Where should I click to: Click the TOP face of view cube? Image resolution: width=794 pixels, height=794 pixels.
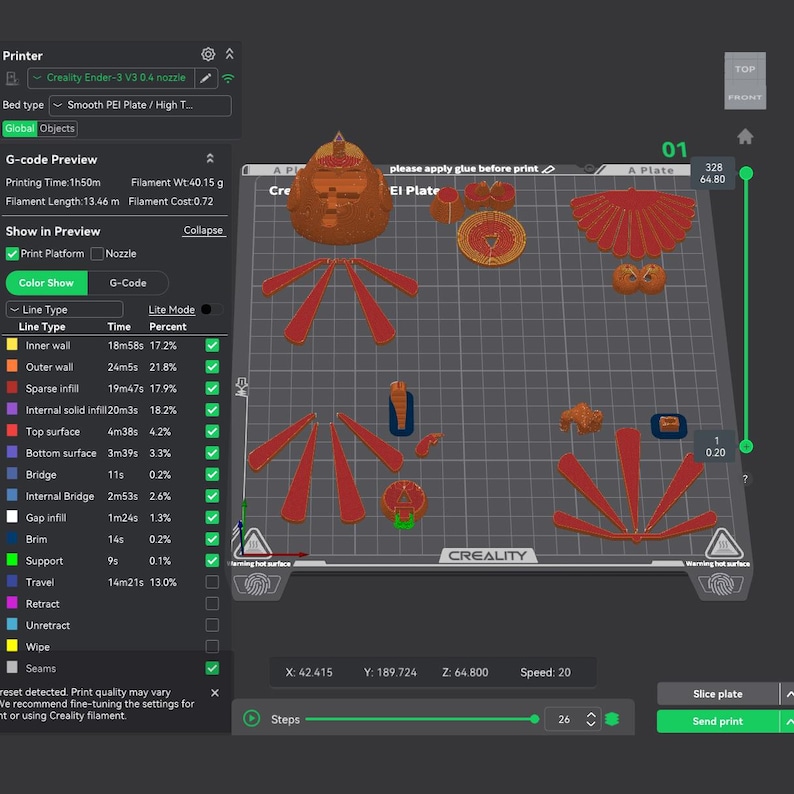tap(745, 68)
